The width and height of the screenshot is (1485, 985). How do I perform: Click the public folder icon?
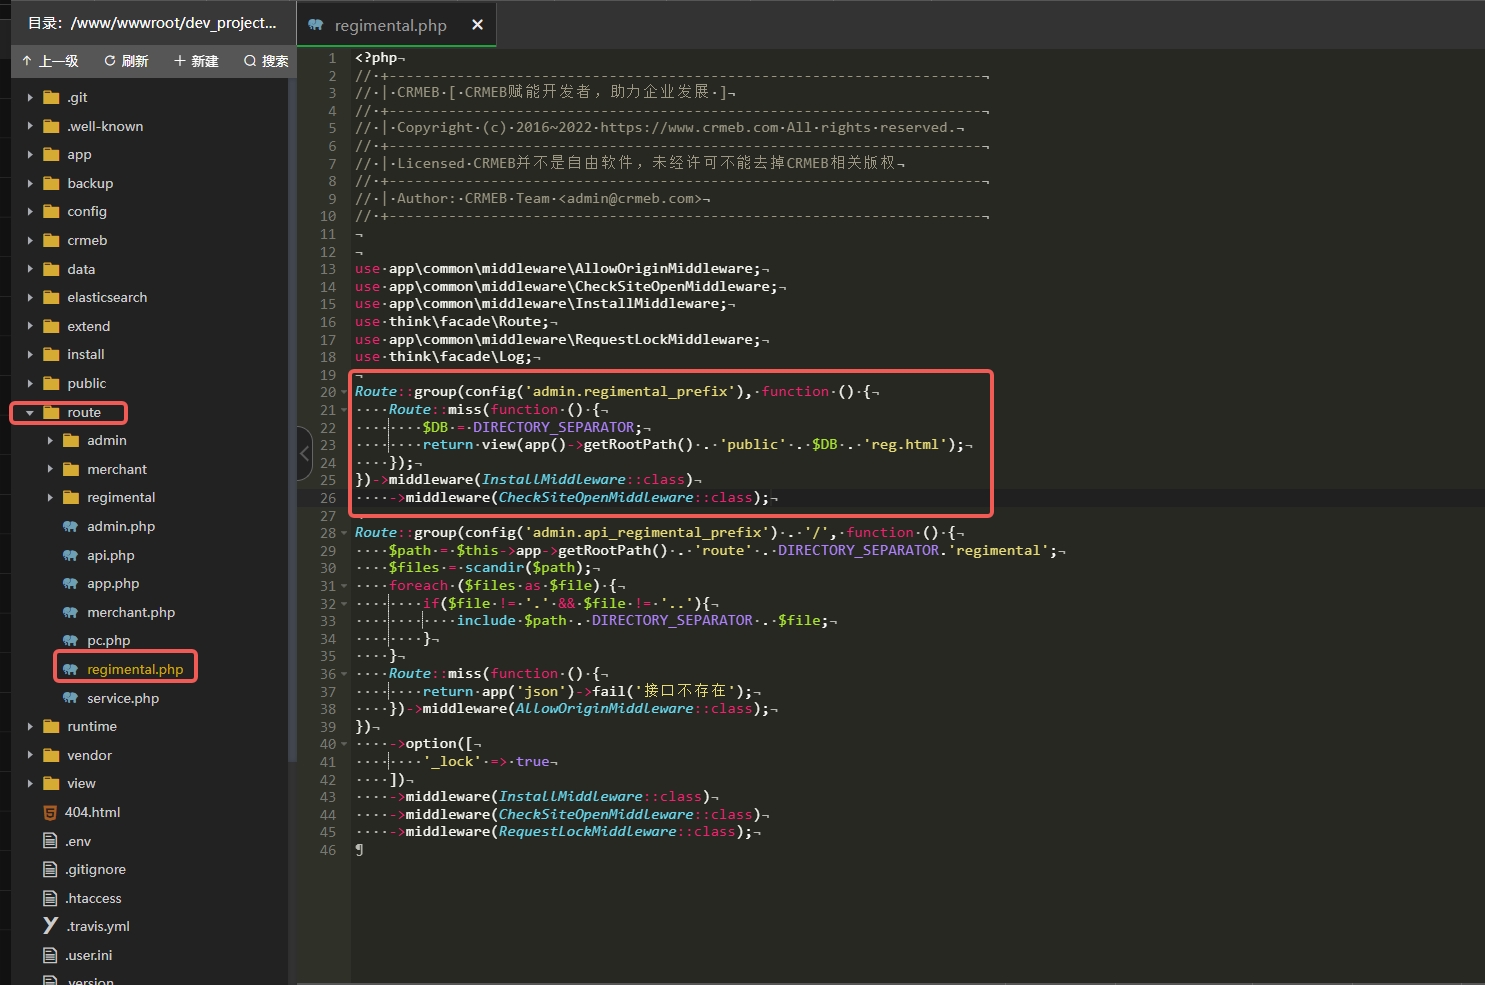click(x=51, y=383)
